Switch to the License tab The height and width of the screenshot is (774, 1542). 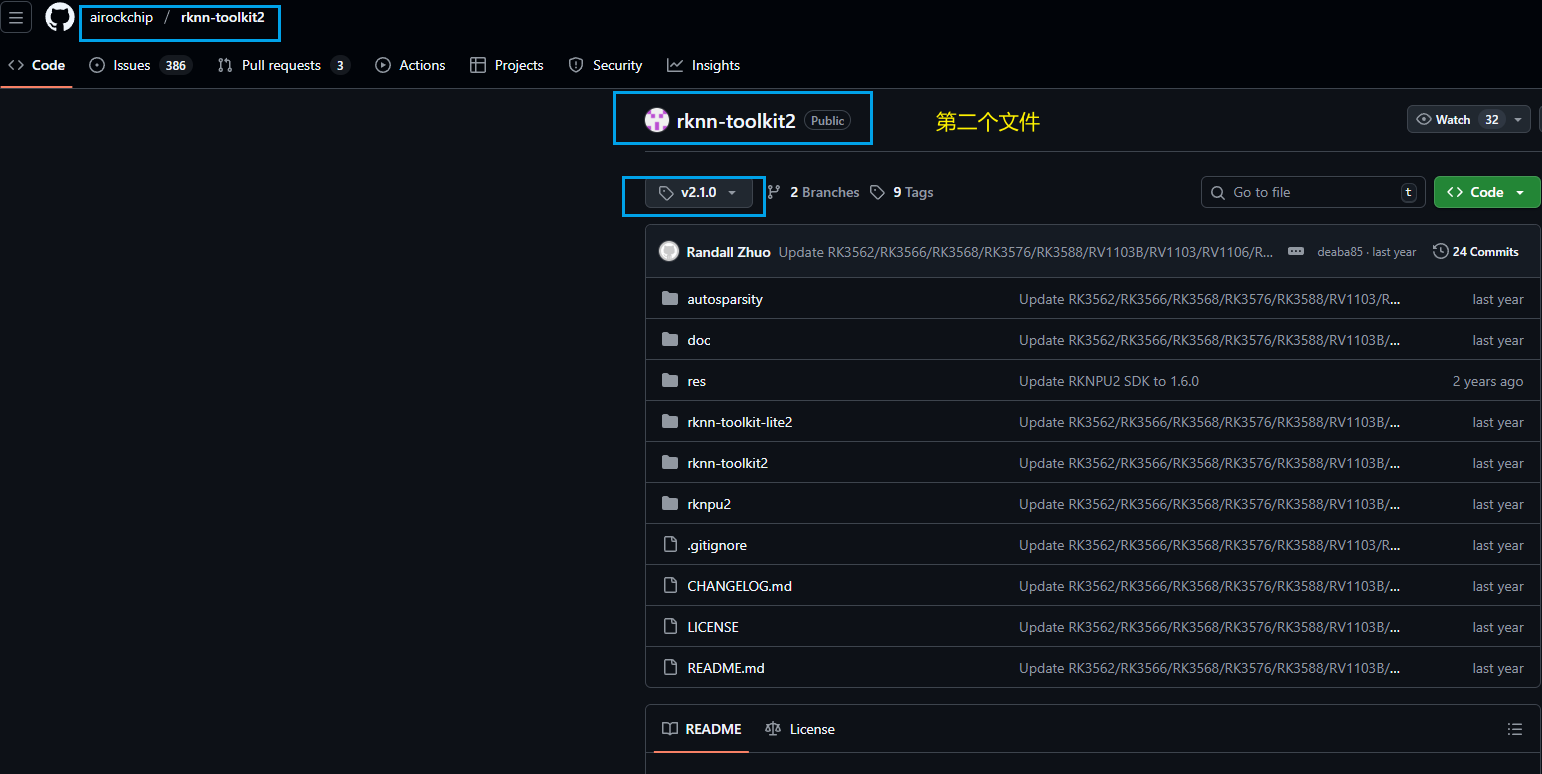800,729
